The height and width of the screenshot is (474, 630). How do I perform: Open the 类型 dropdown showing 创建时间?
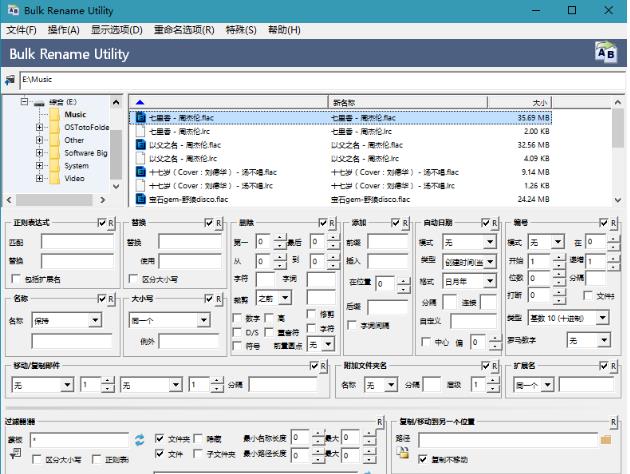click(469, 262)
